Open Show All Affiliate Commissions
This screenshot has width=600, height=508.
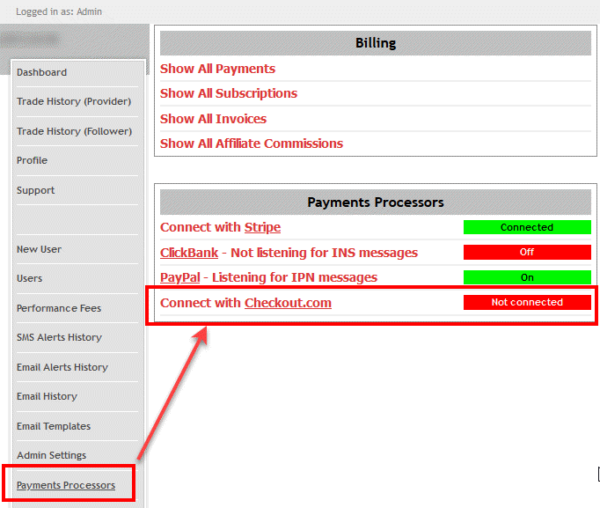[x=251, y=143]
